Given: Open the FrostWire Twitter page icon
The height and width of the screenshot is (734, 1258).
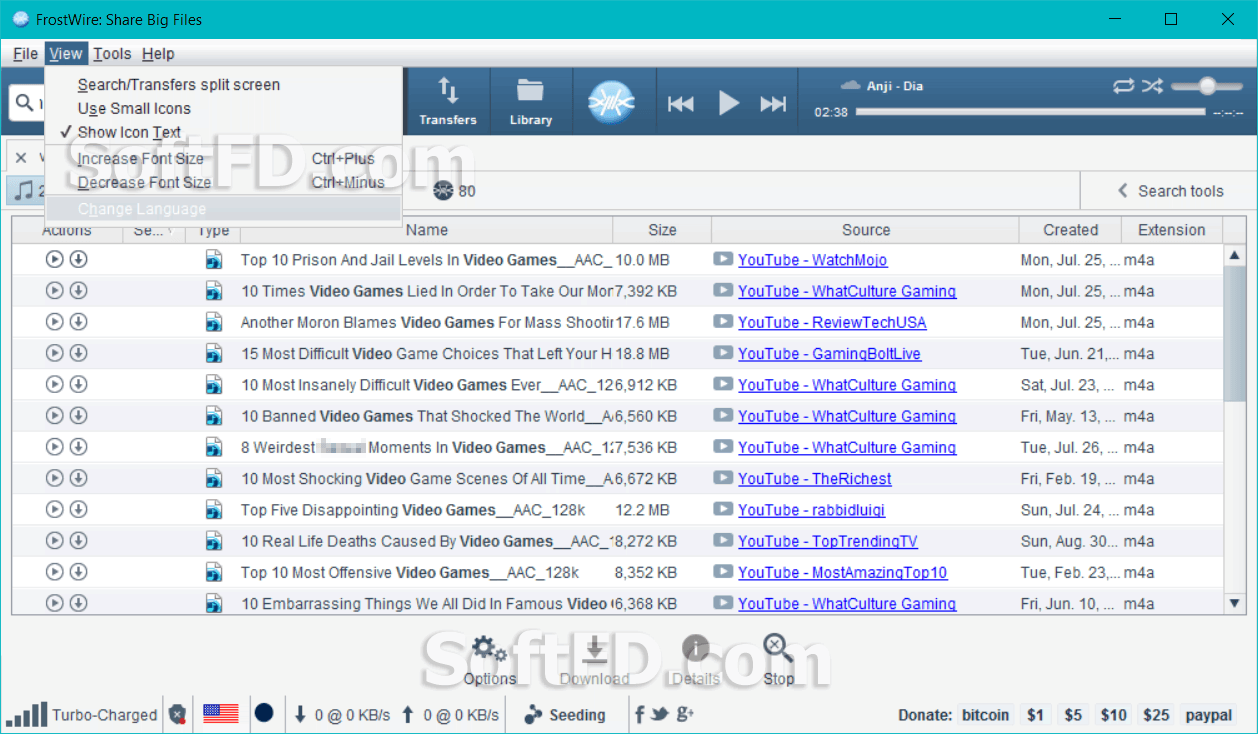Looking at the screenshot, I should (x=660, y=714).
